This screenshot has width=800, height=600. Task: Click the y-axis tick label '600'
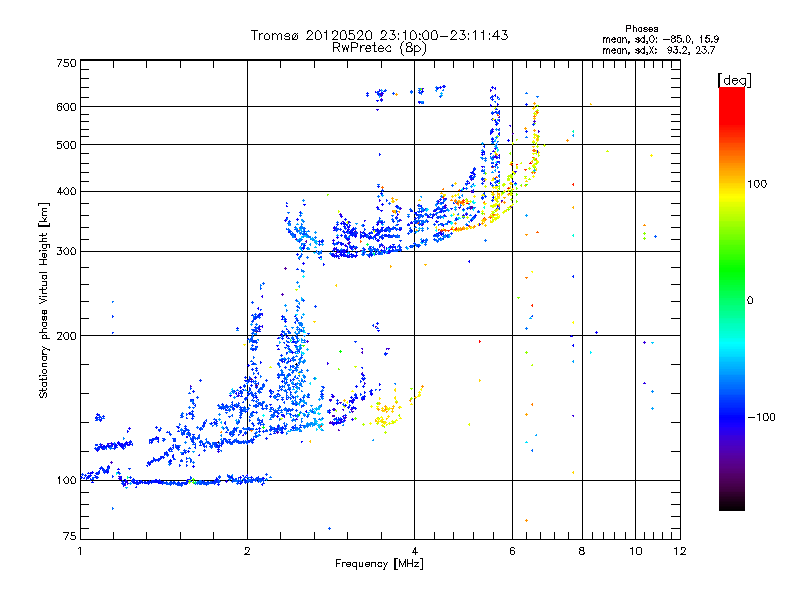pyautogui.click(x=66, y=107)
